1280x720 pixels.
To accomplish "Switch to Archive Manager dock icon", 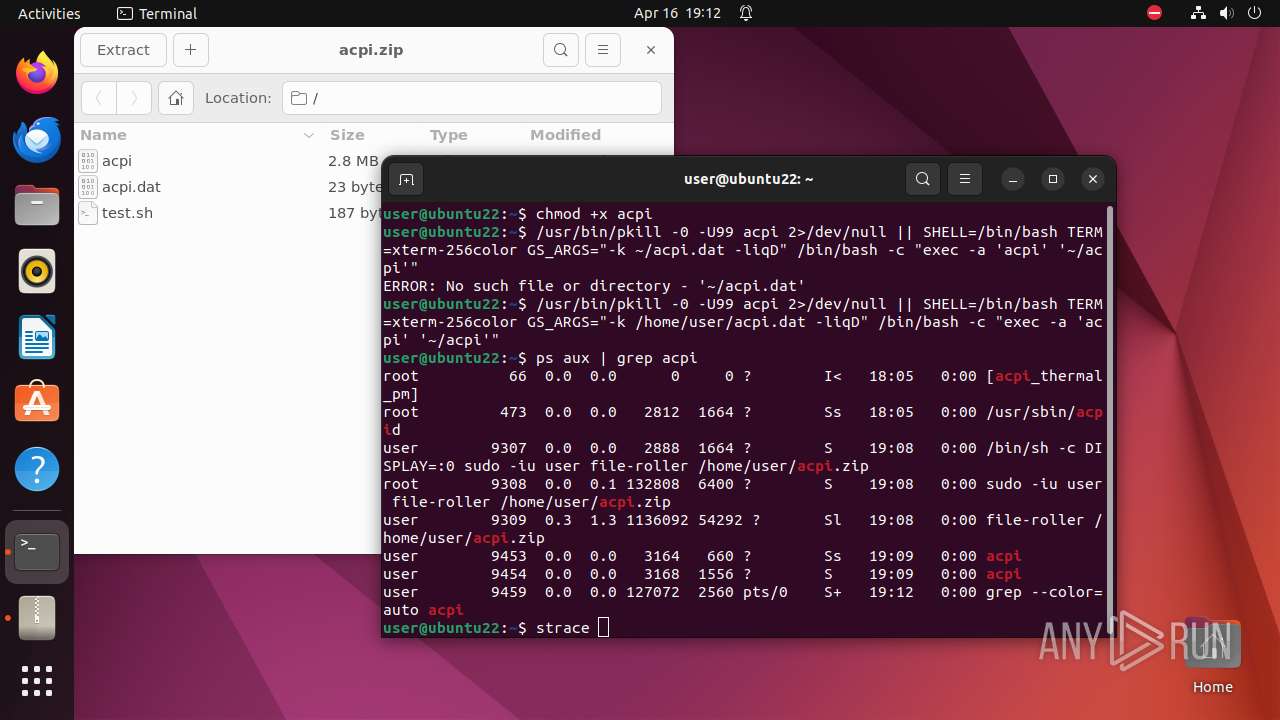I will pos(37,618).
